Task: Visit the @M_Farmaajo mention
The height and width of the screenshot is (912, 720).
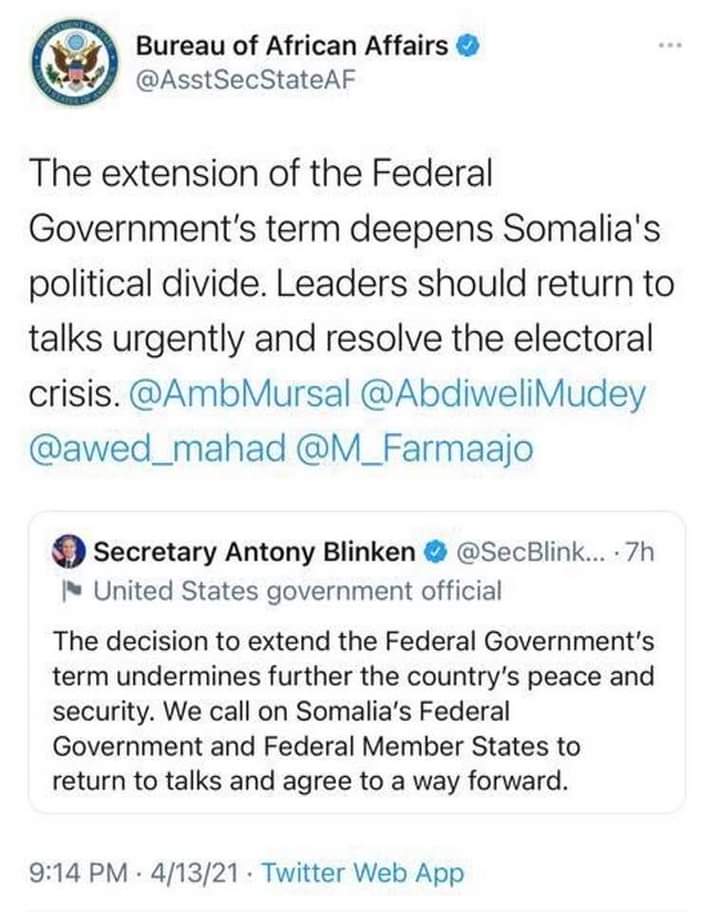Action: tap(415, 450)
